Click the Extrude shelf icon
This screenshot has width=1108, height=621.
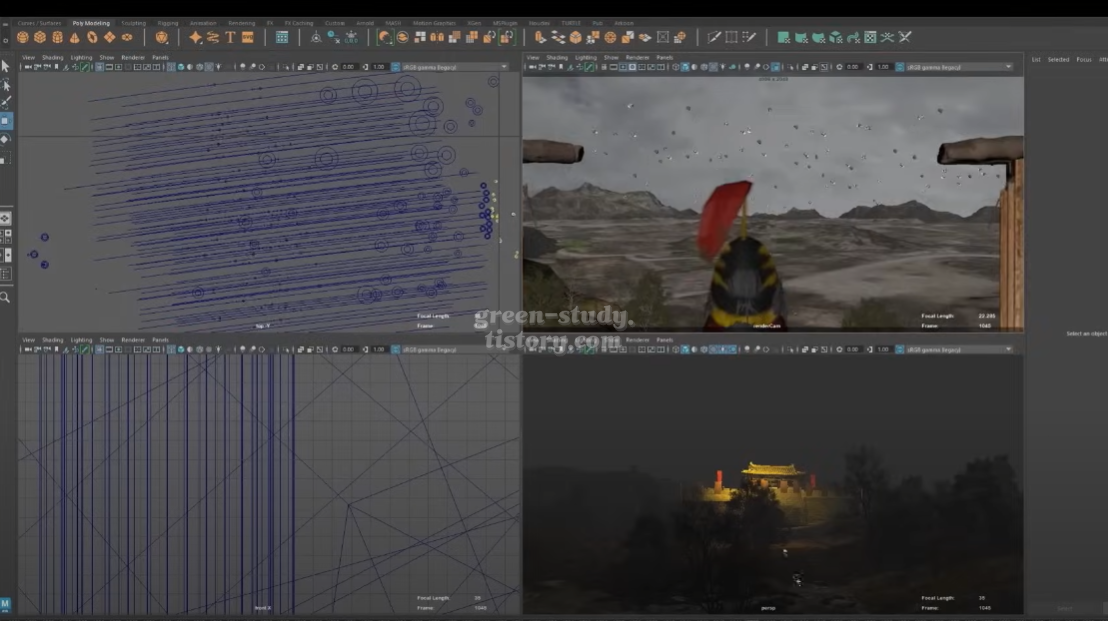click(541, 37)
